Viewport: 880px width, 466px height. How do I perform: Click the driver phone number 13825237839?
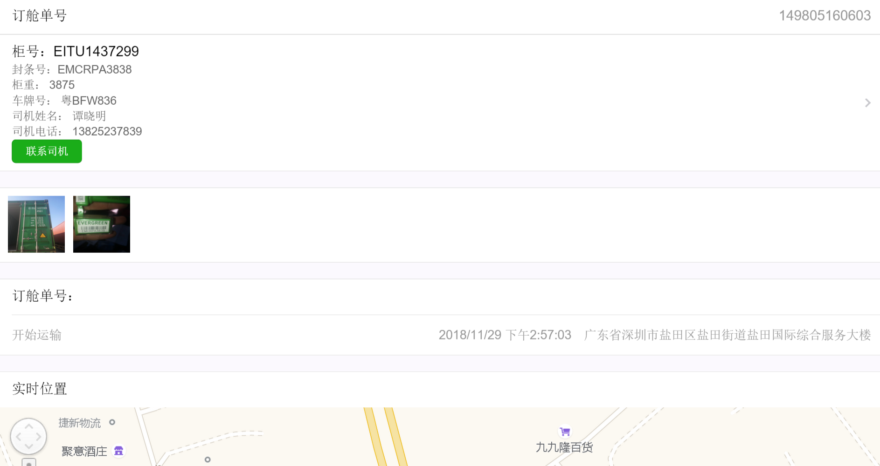tap(107, 131)
